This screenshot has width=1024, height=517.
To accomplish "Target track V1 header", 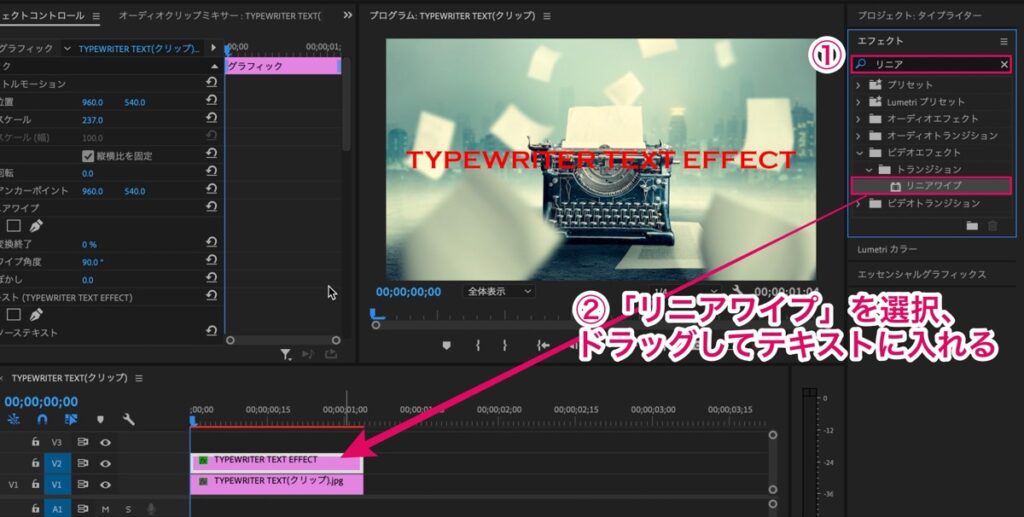I will click(x=57, y=484).
